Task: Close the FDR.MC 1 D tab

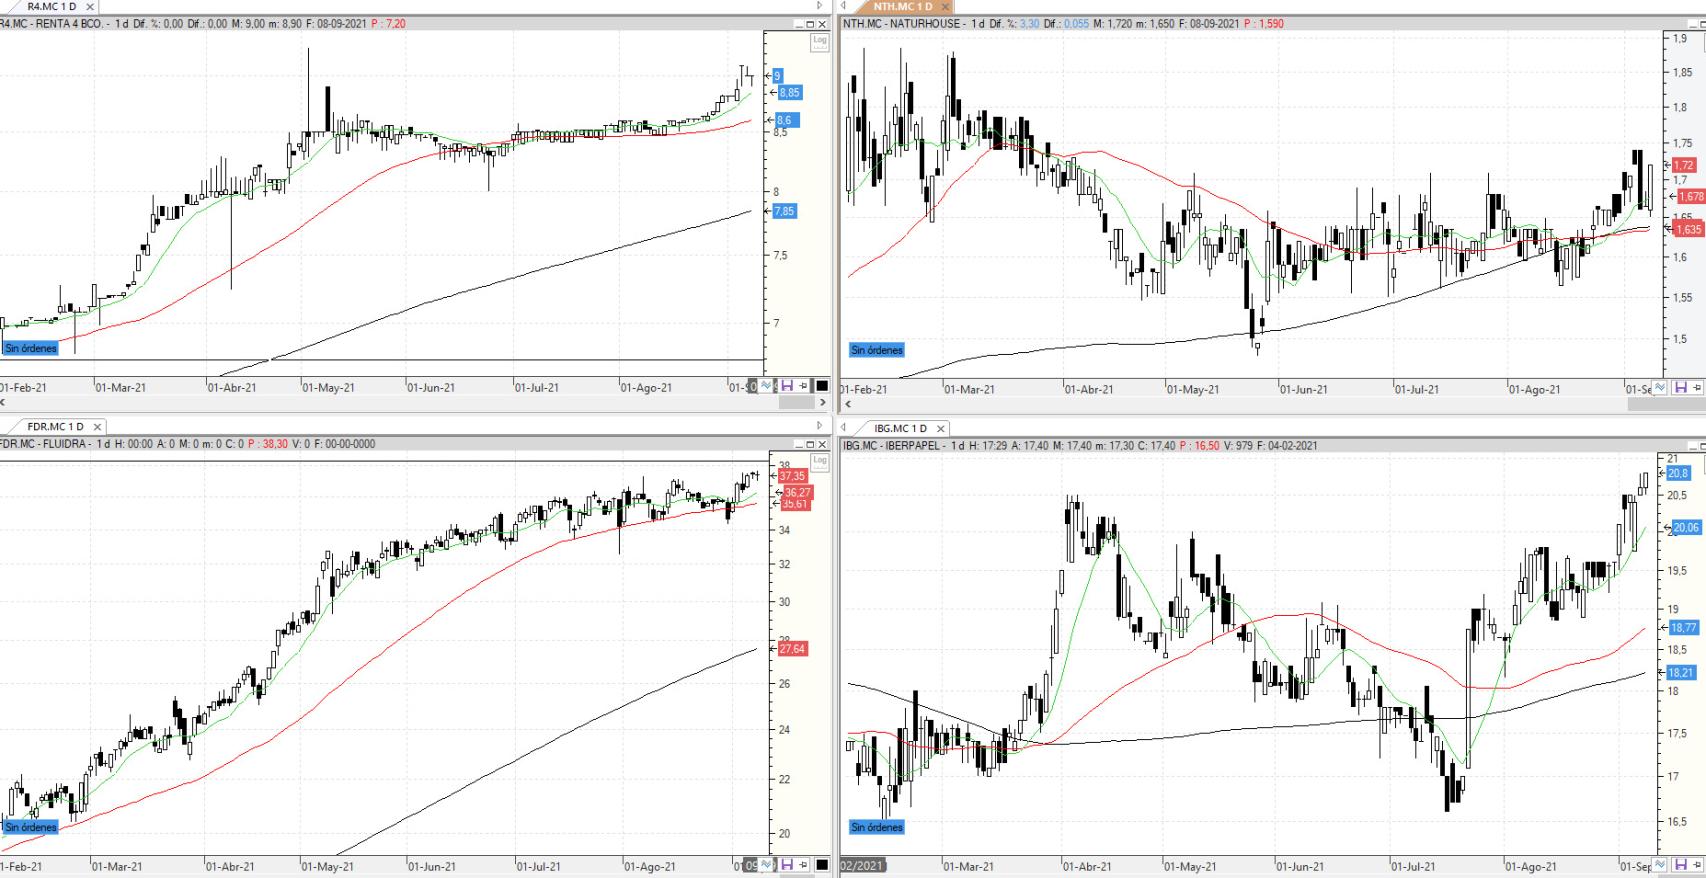Action: [x=98, y=427]
